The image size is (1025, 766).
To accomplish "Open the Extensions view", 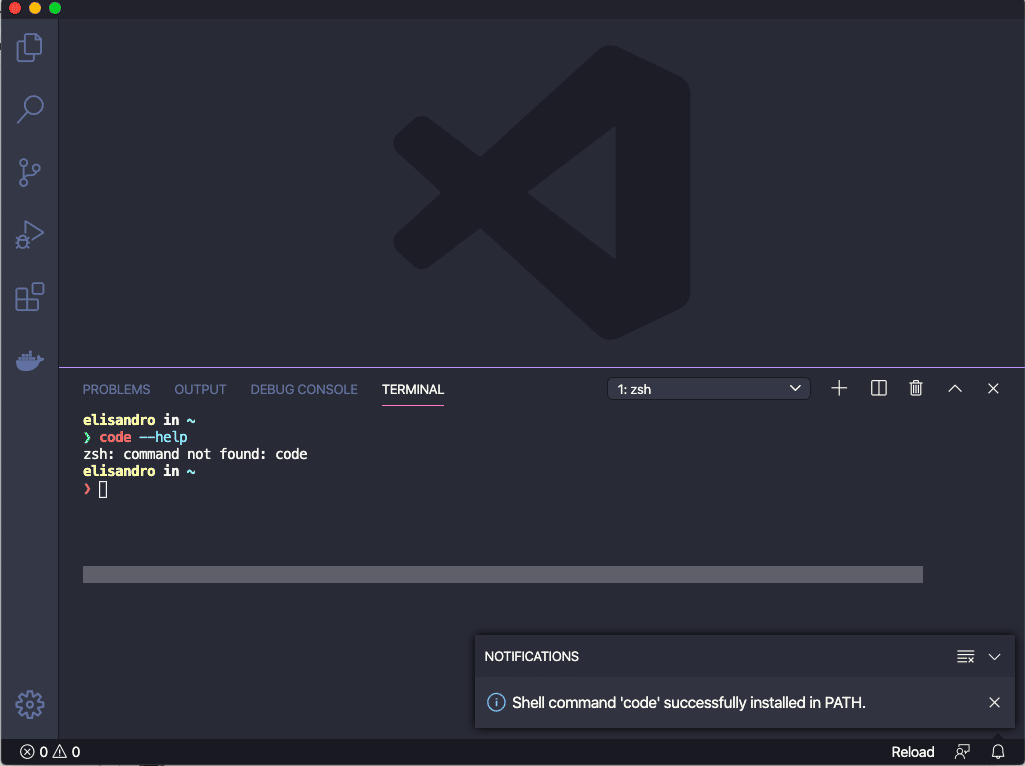I will [29, 297].
